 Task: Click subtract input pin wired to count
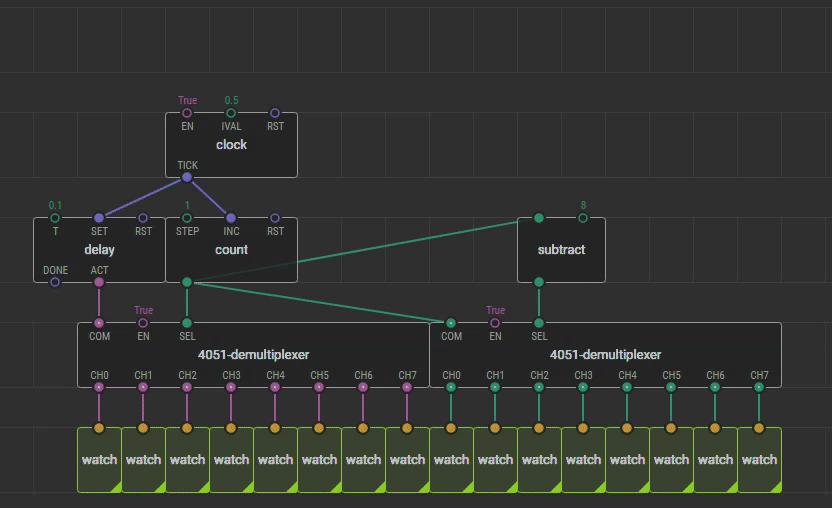(539, 218)
